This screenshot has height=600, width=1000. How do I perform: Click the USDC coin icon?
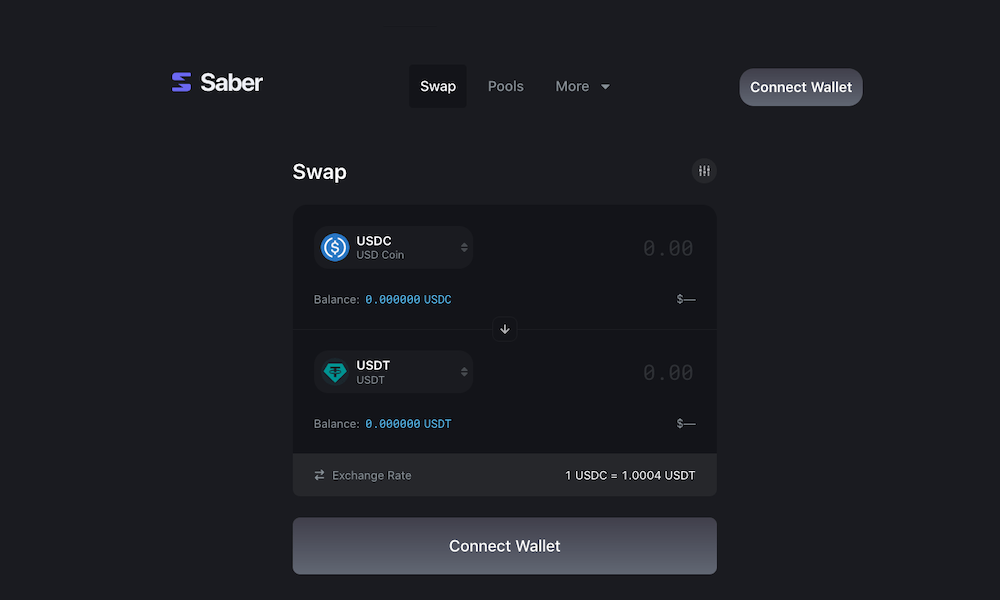(x=335, y=247)
